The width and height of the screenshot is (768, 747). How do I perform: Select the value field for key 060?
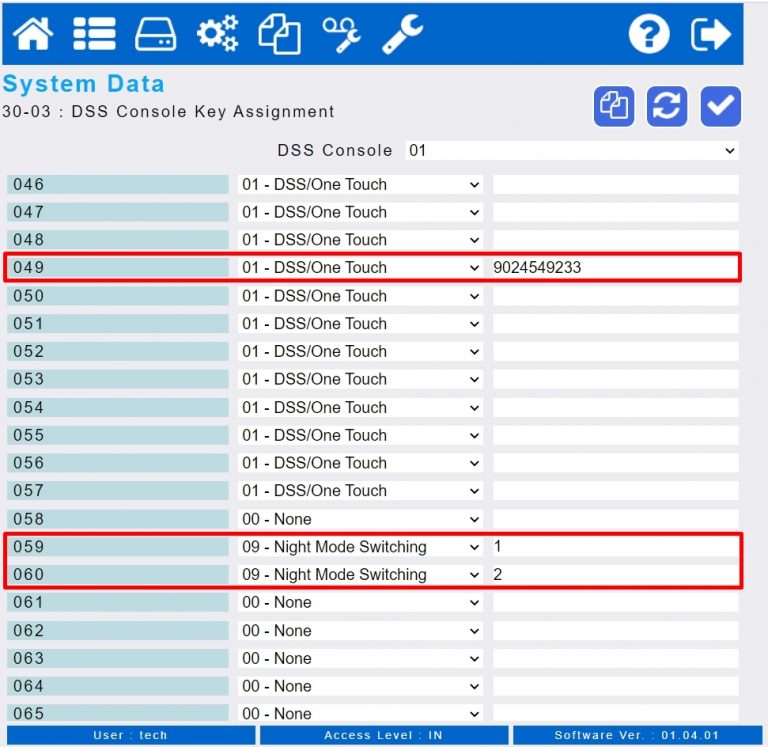pyautogui.click(x=615, y=575)
